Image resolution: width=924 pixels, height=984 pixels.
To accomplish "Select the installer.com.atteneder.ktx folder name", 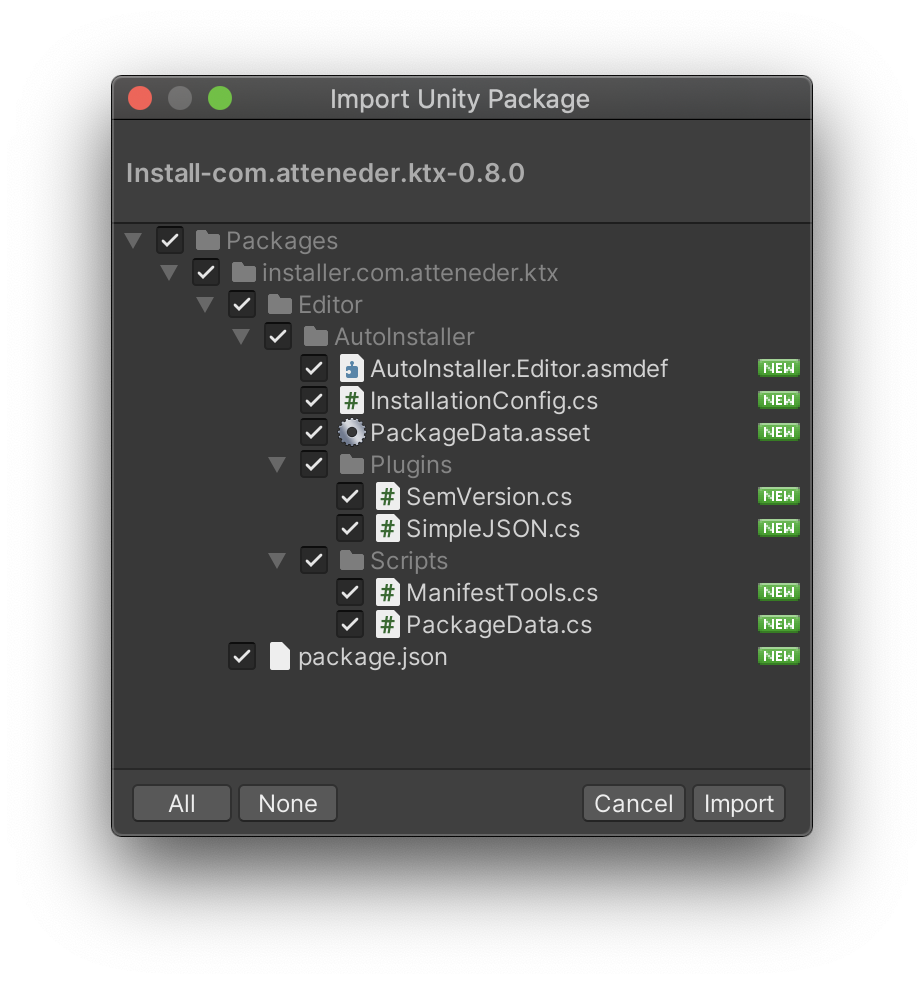I will point(409,272).
